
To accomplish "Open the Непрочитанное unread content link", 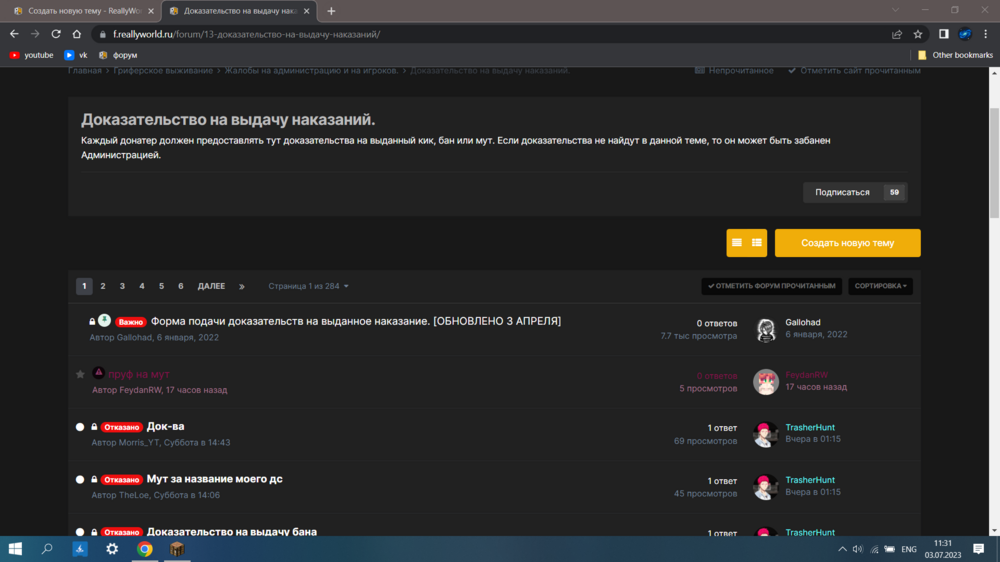I will 734,70.
